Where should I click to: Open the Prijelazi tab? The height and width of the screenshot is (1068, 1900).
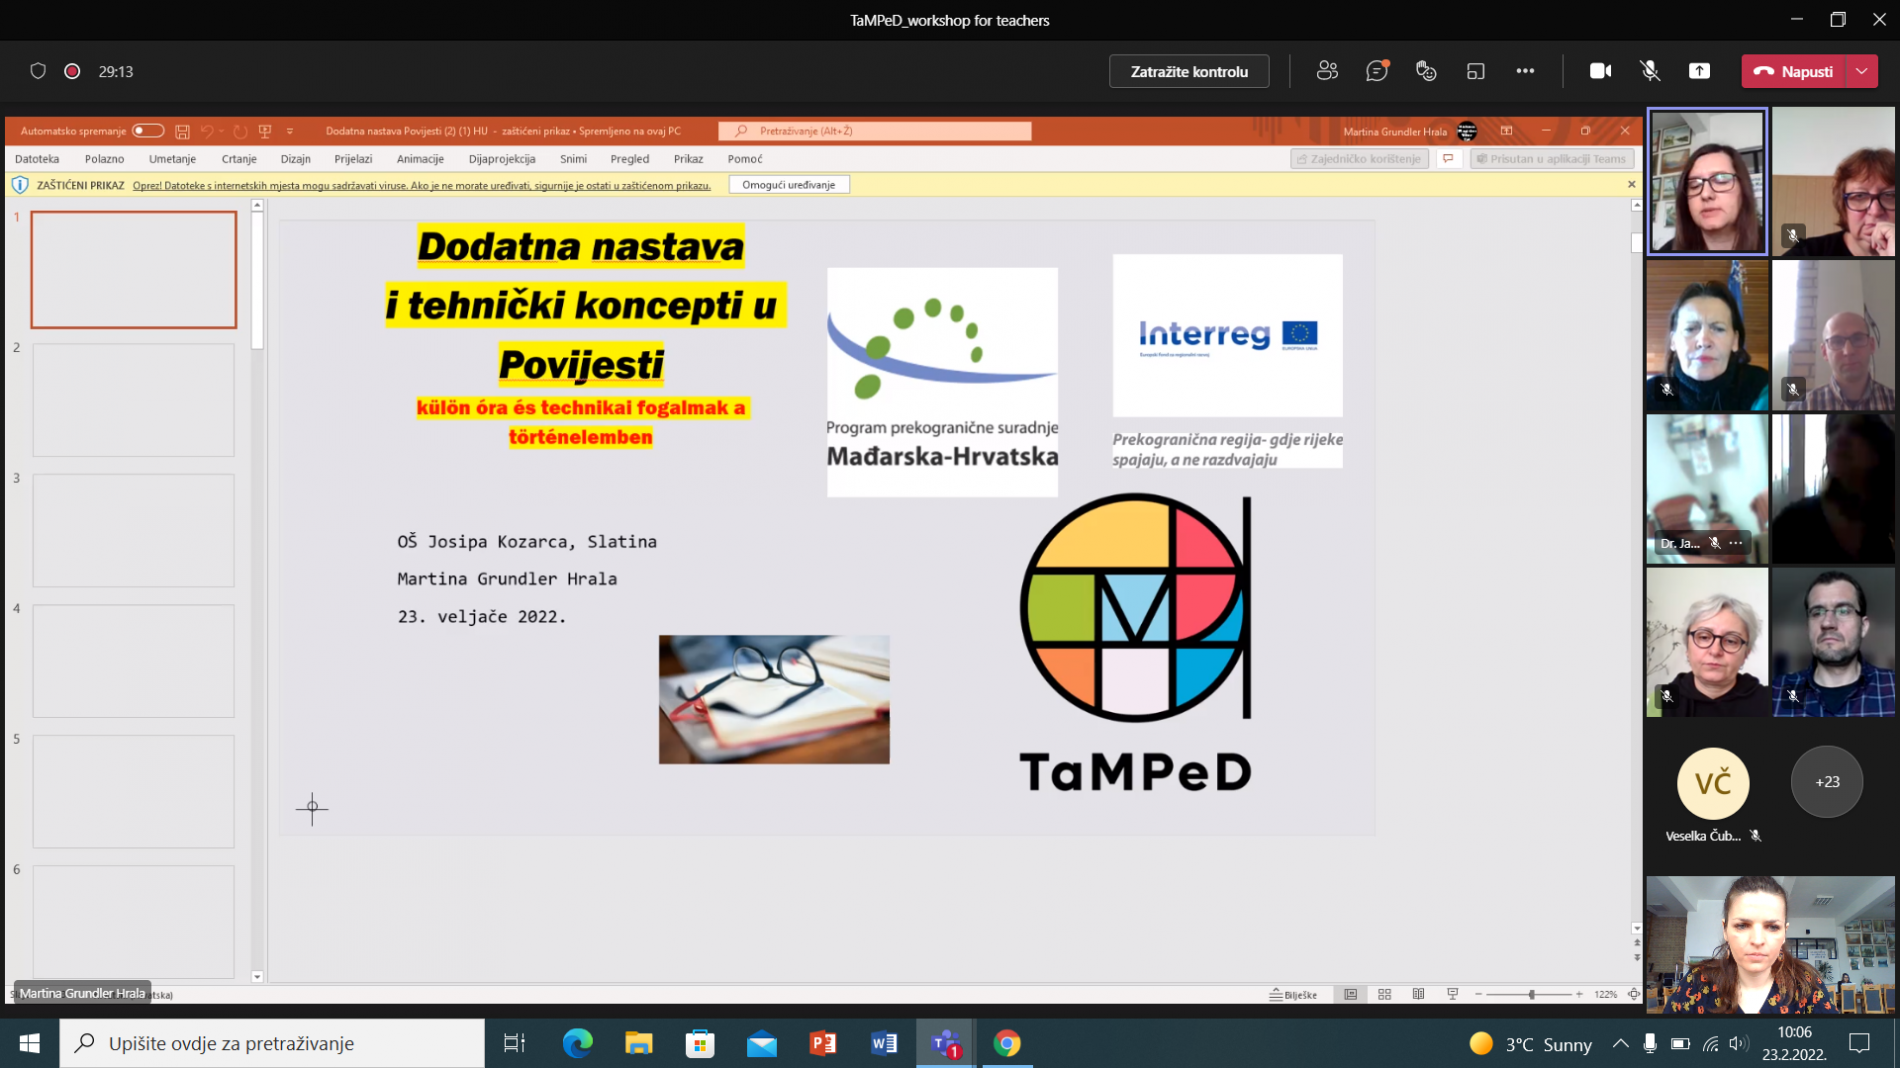pos(353,159)
